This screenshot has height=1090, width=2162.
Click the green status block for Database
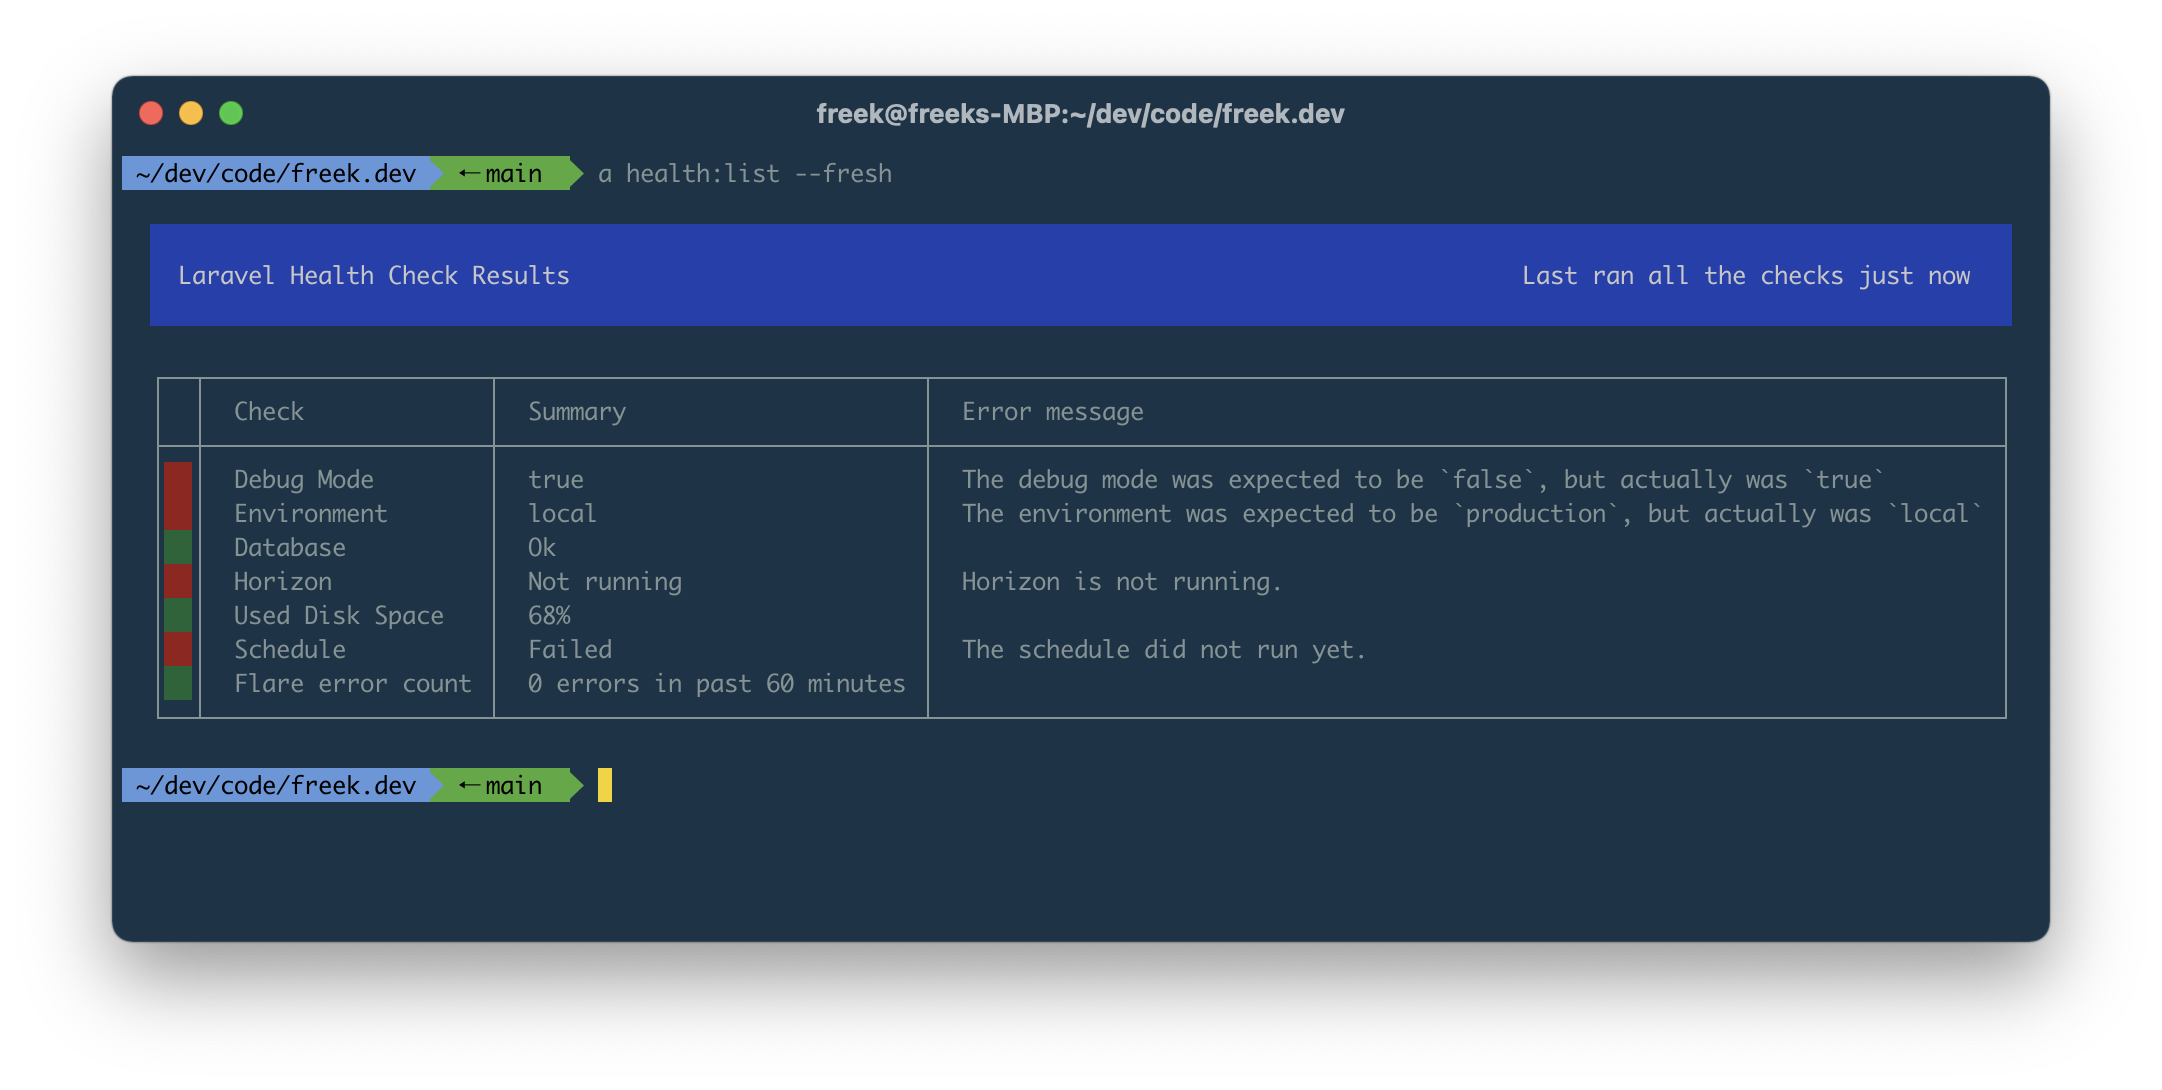coord(178,547)
